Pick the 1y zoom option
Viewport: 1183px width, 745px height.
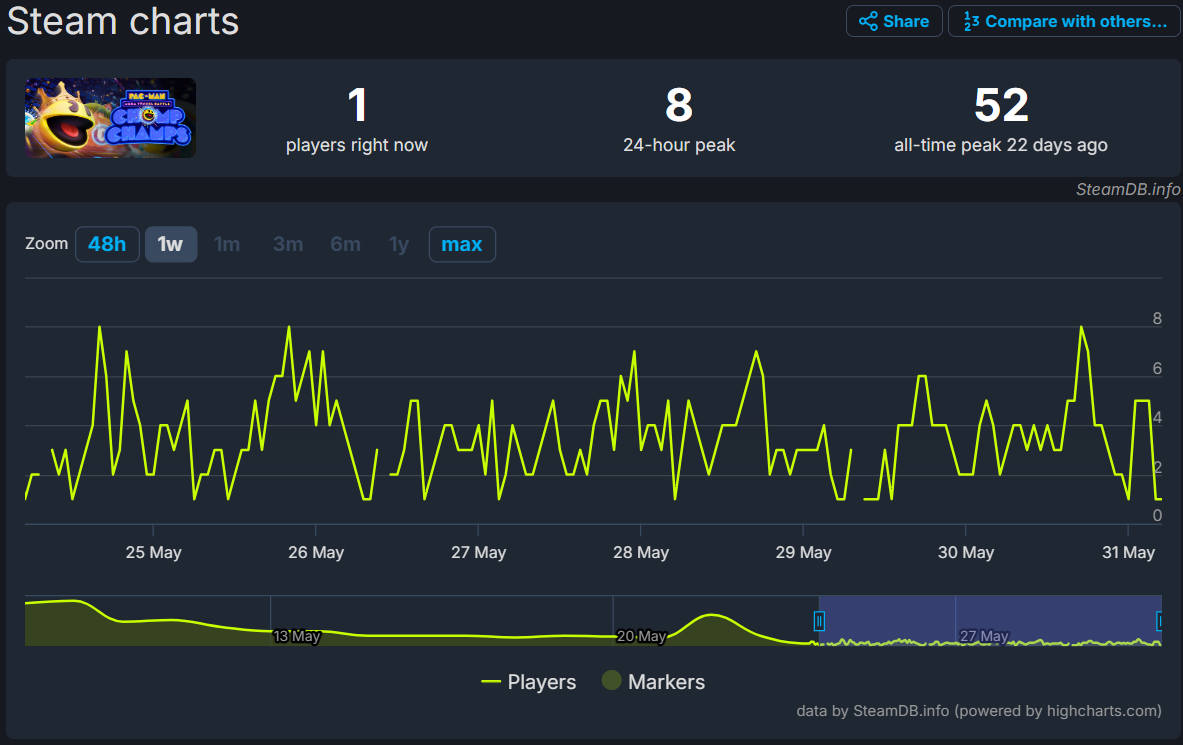pyautogui.click(x=399, y=244)
